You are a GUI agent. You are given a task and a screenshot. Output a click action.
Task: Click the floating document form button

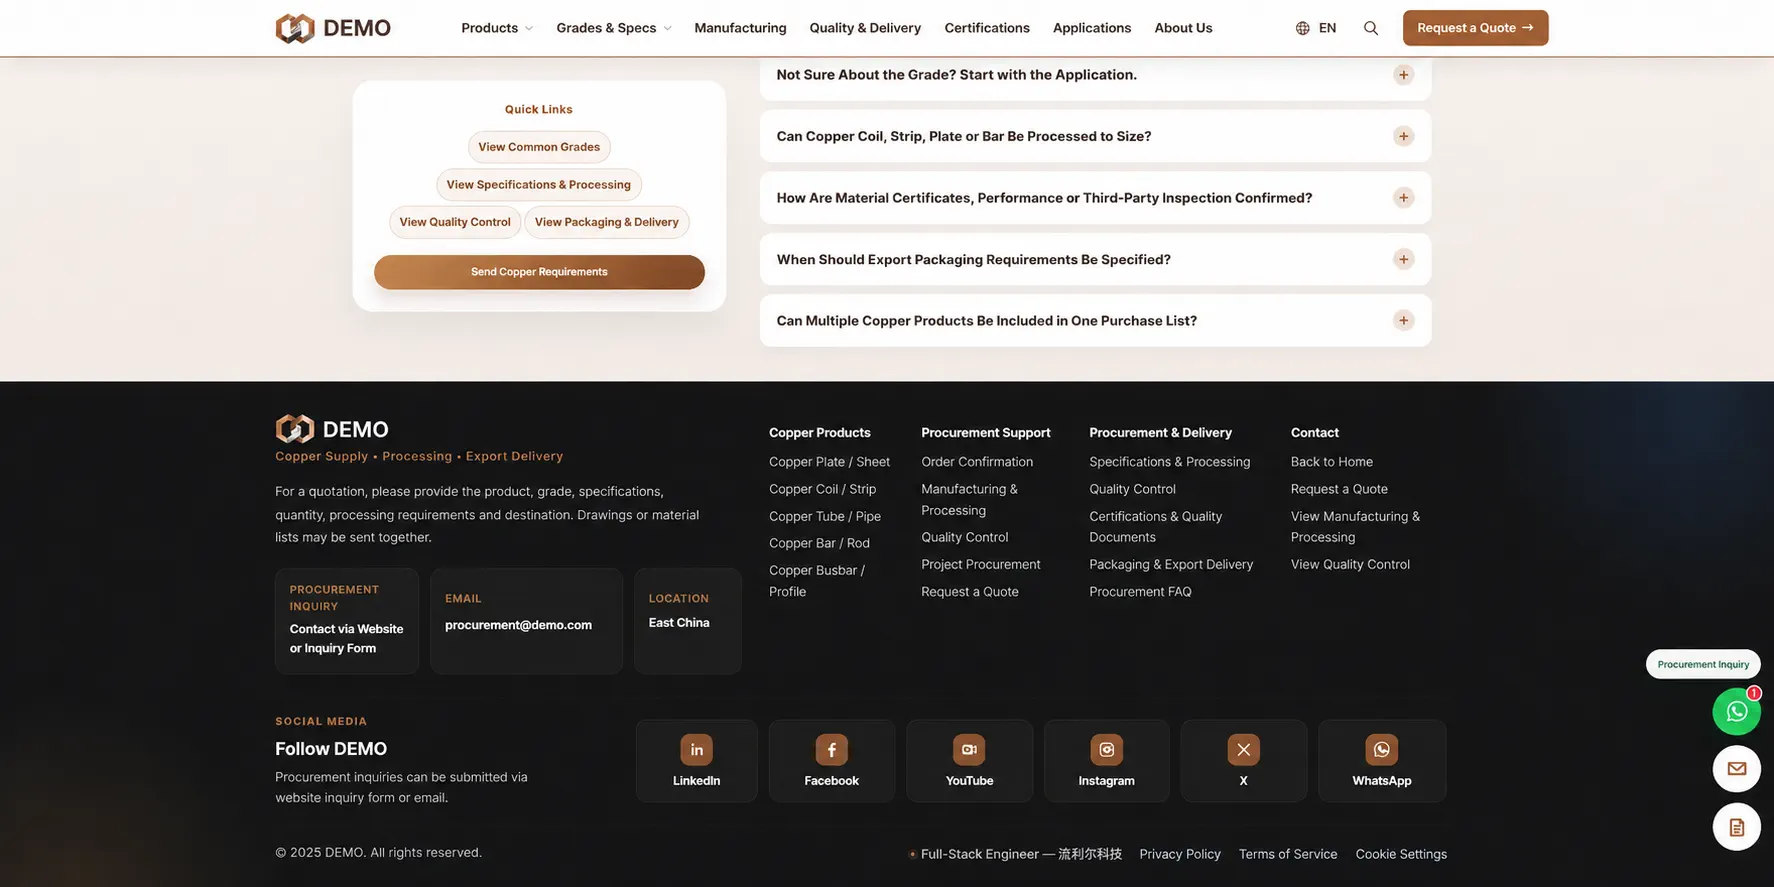coord(1737,827)
